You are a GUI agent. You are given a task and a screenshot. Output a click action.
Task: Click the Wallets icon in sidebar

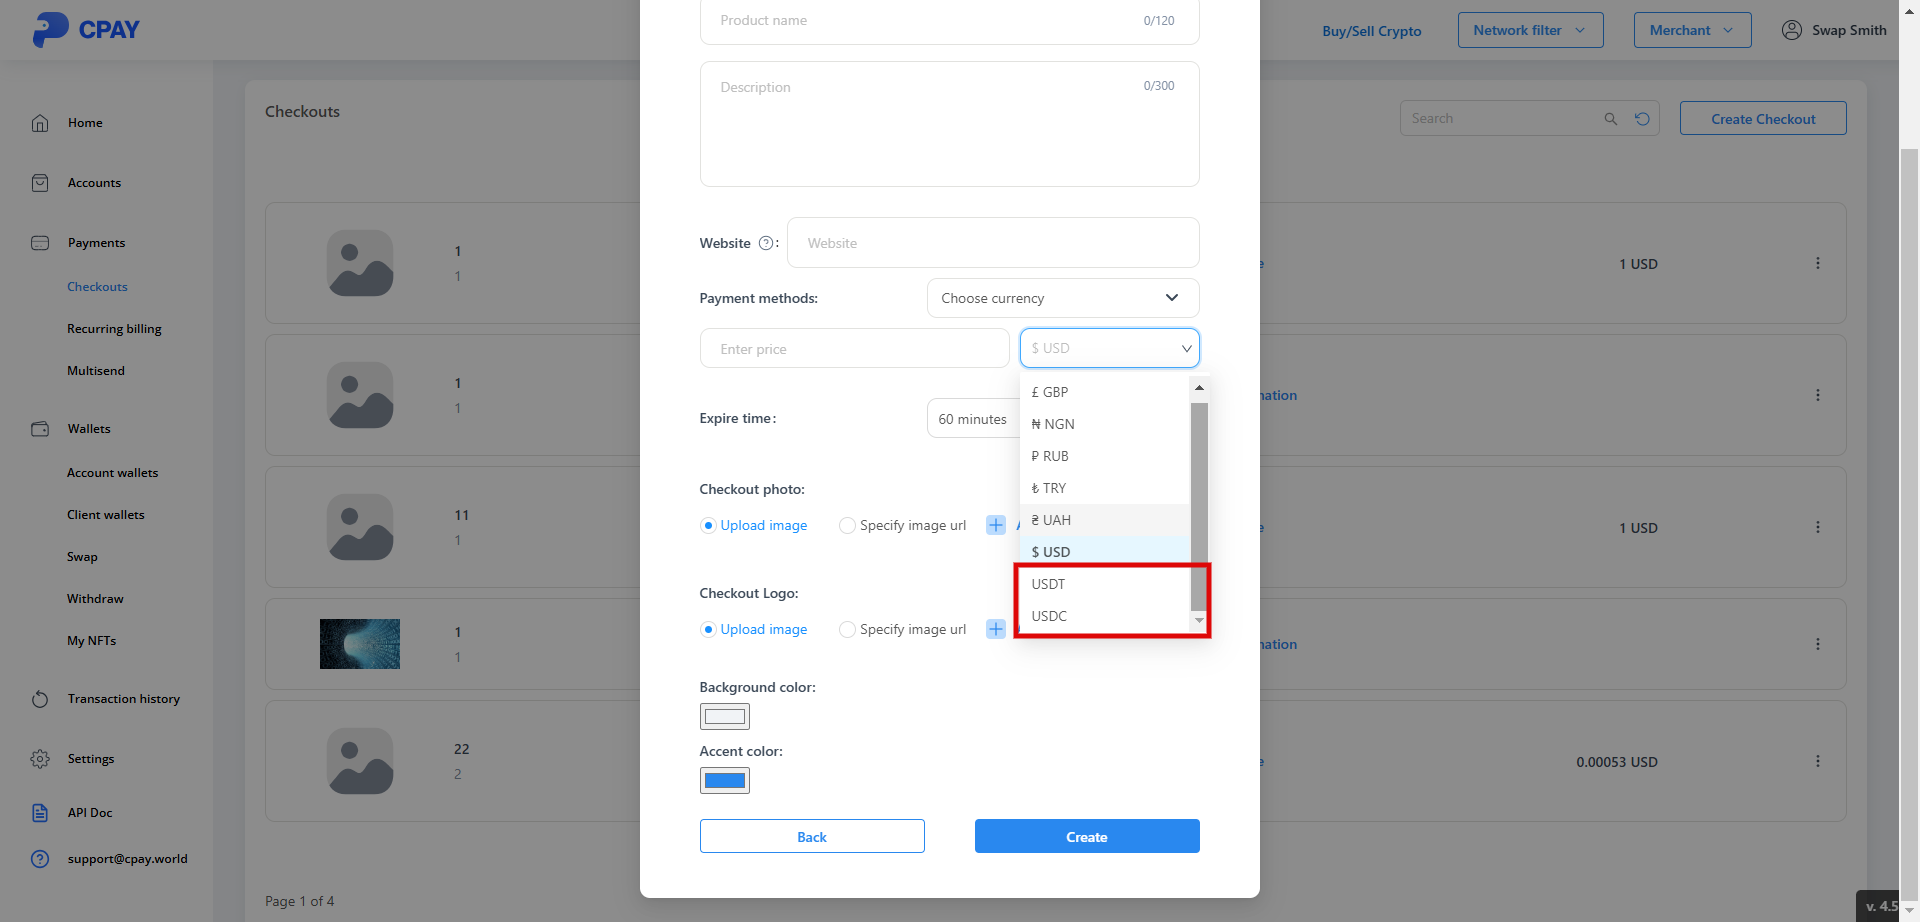(40, 429)
